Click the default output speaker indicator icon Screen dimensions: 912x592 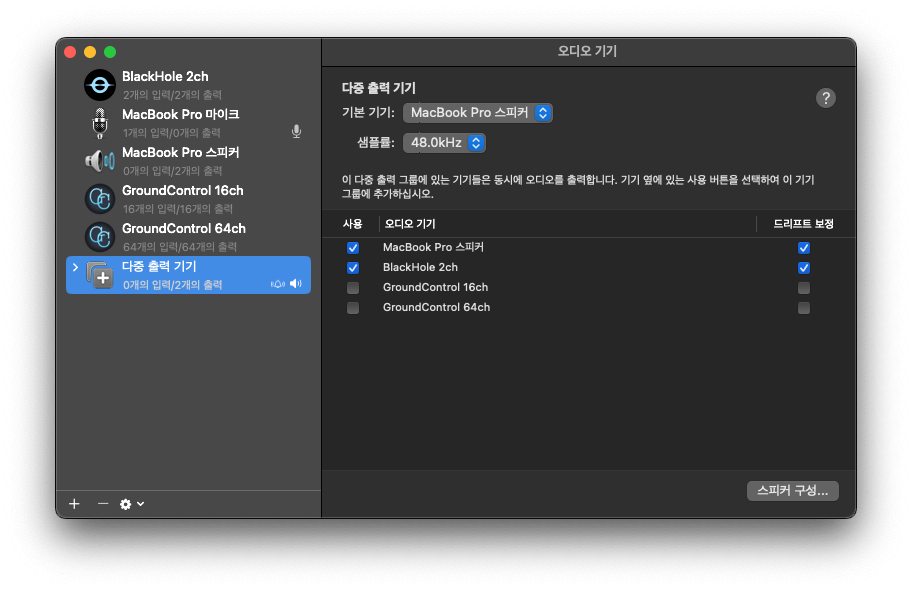click(296, 284)
